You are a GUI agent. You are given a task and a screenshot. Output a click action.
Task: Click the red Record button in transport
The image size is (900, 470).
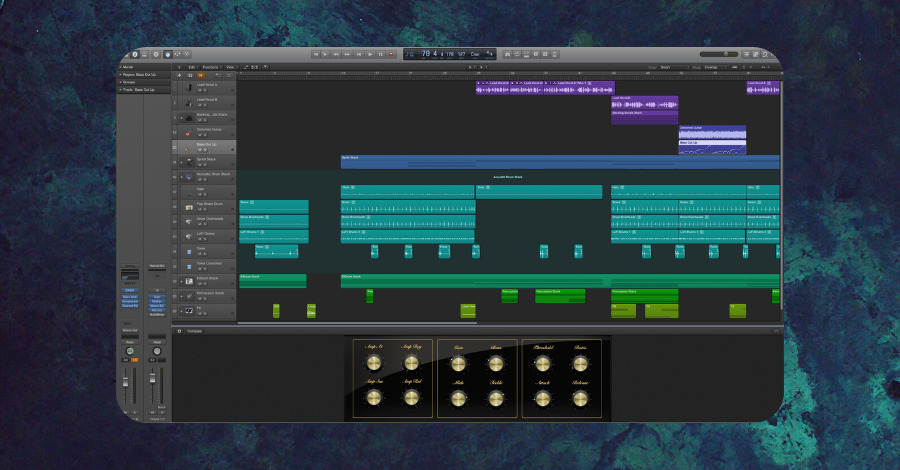click(392, 53)
